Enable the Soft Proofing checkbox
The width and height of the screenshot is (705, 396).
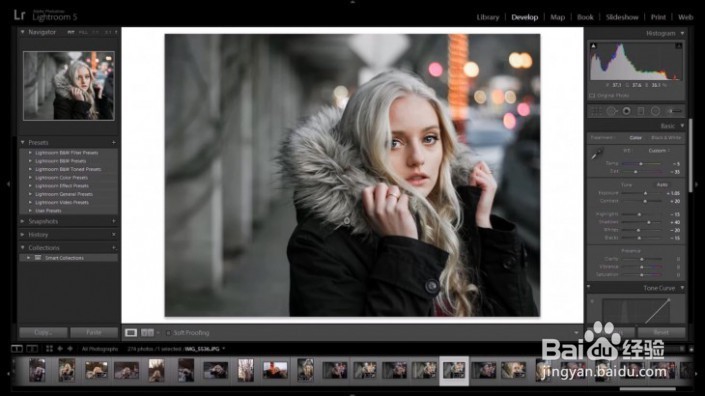point(168,333)
